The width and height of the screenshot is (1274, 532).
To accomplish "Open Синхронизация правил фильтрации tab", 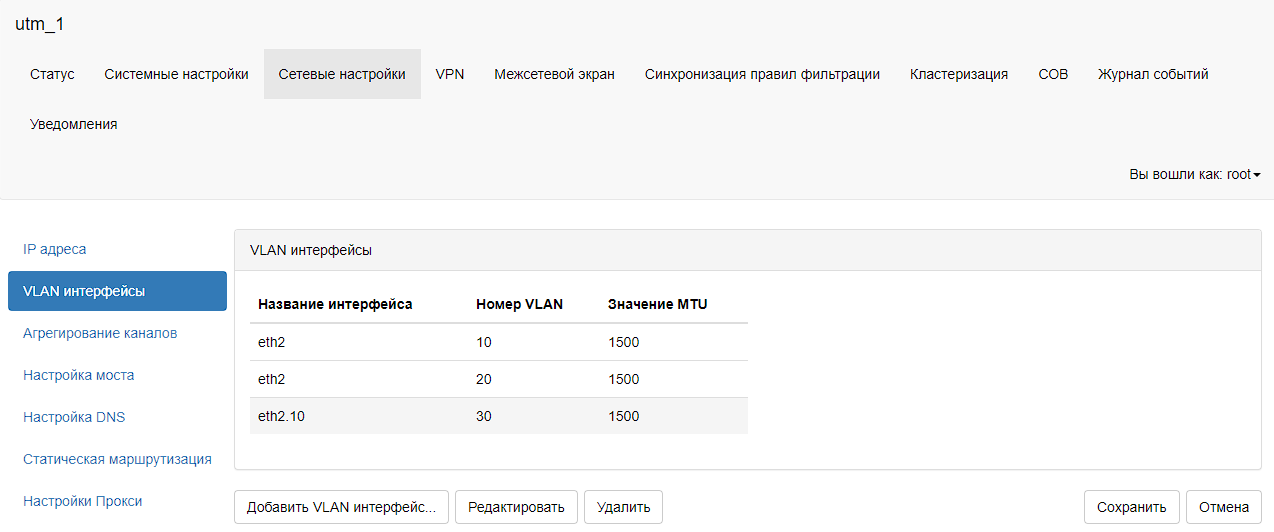I will tap(762, 74).
